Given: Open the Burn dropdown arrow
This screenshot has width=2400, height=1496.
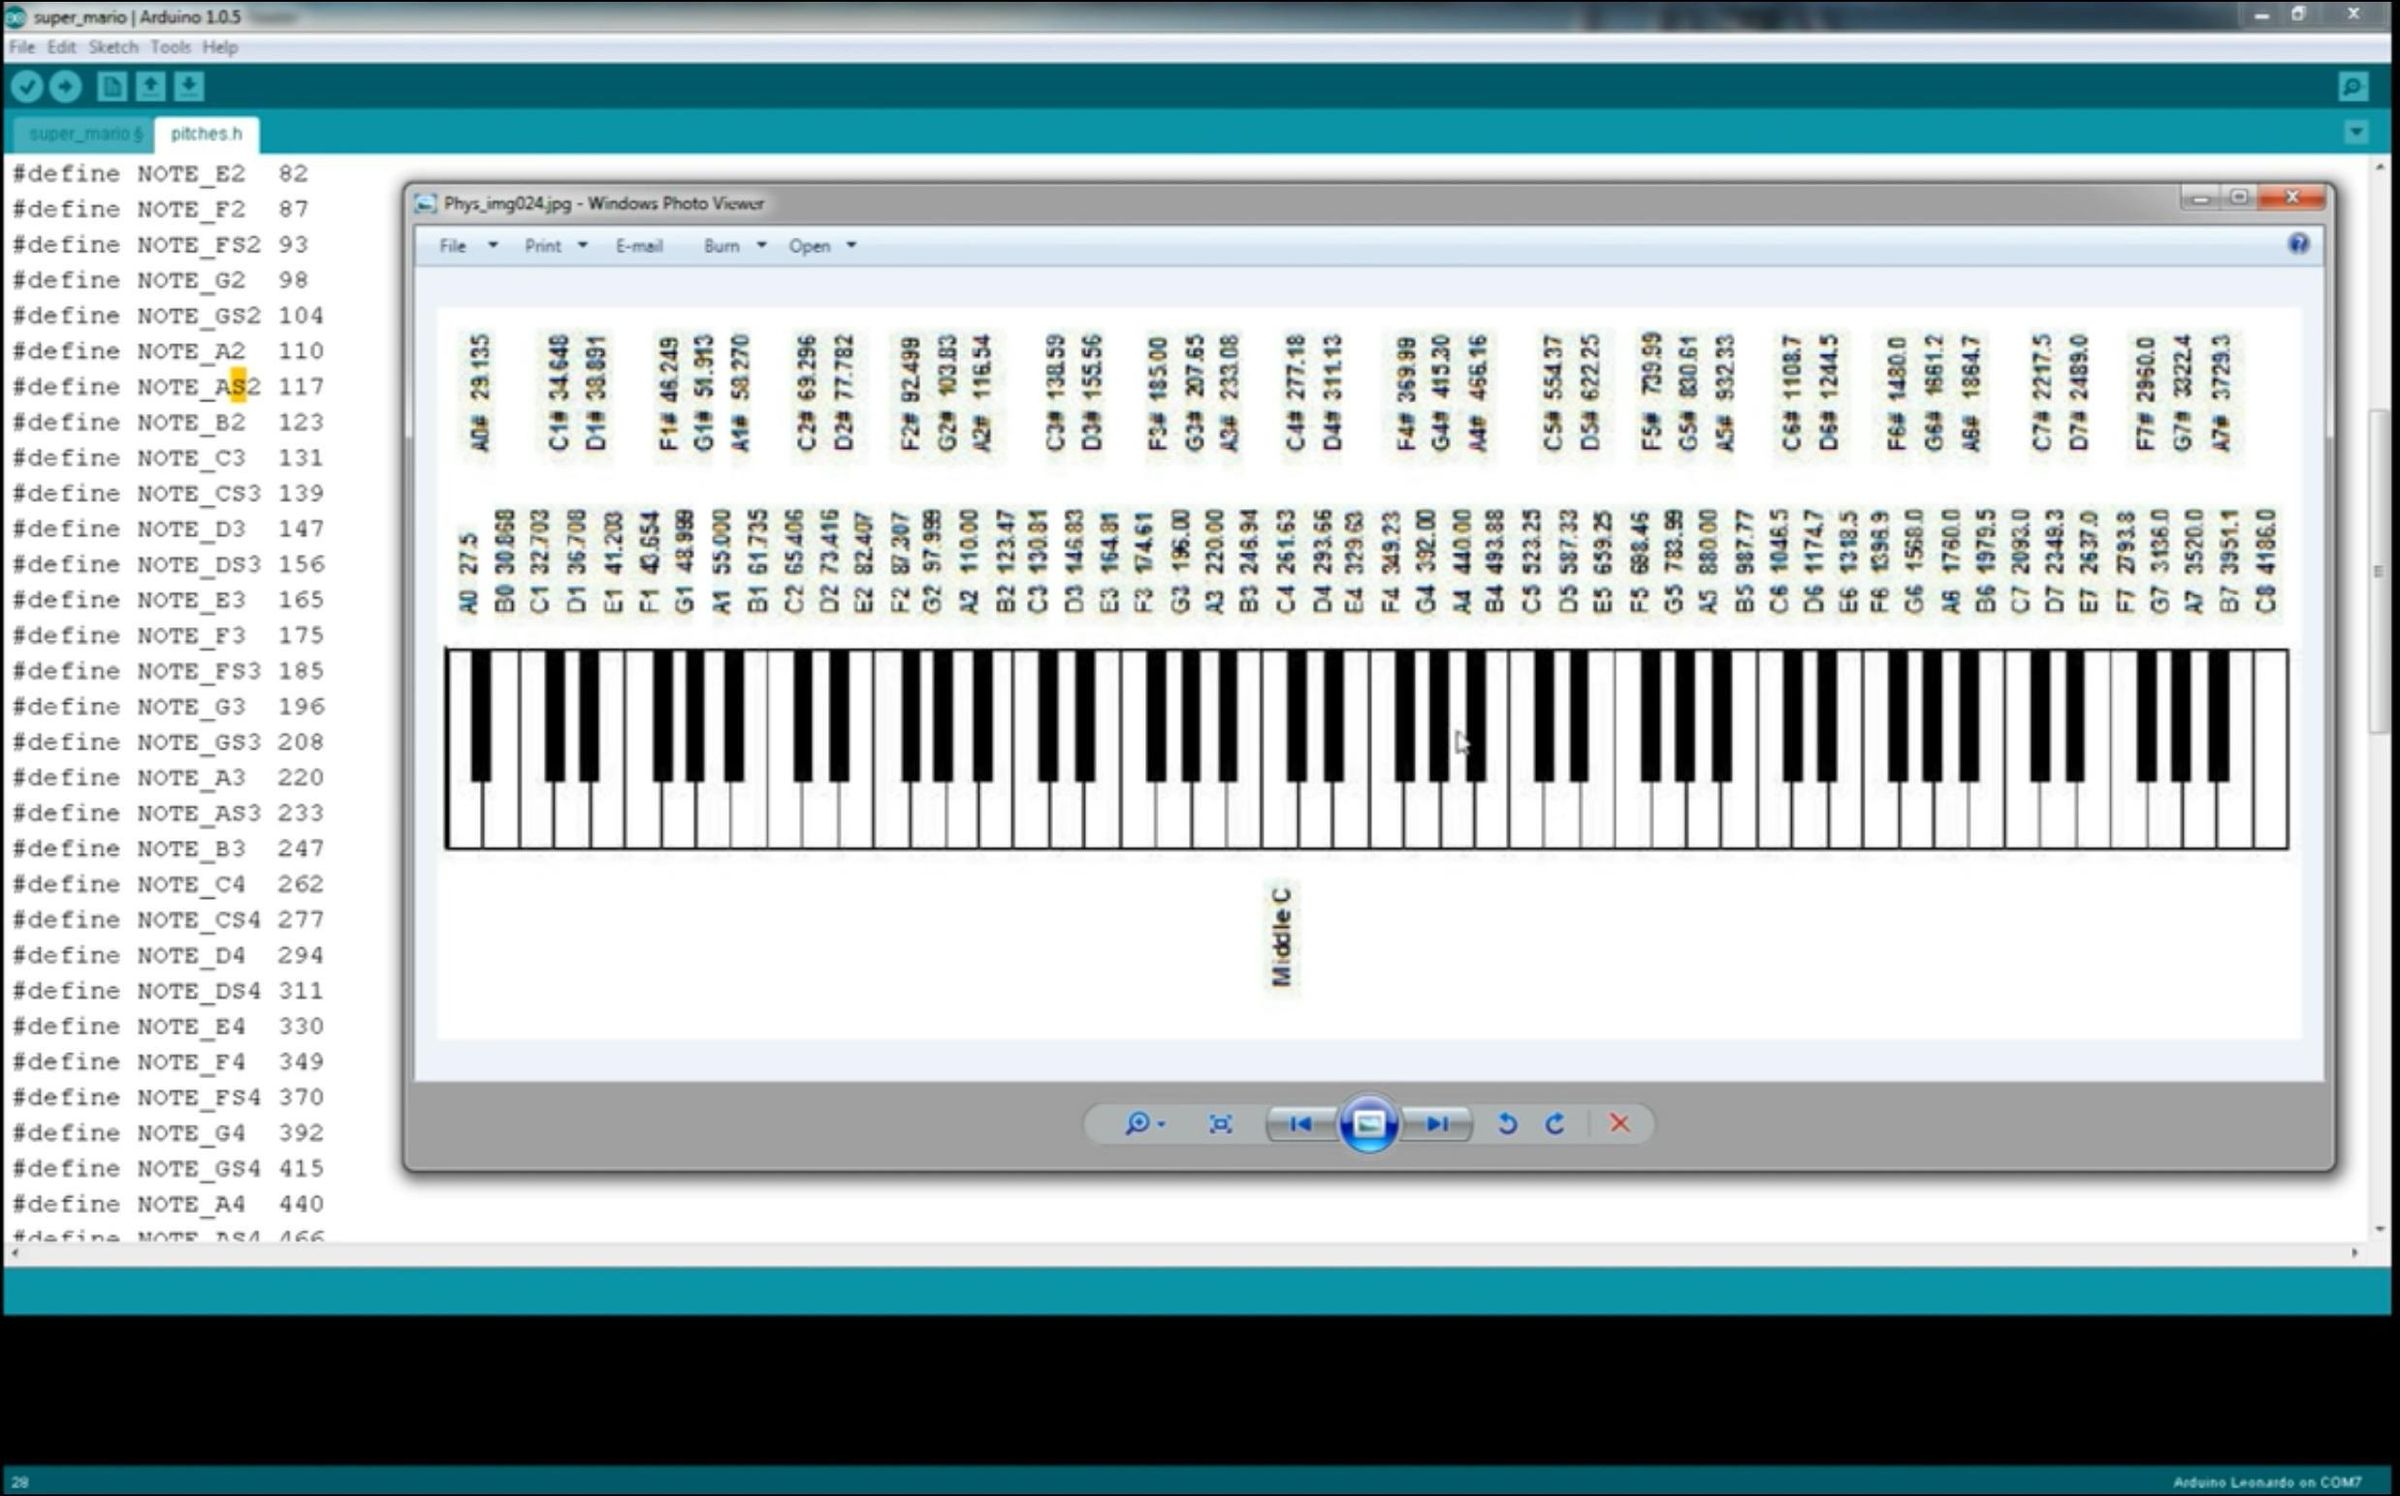Looking at the screenshot, I should pos(761,245).
